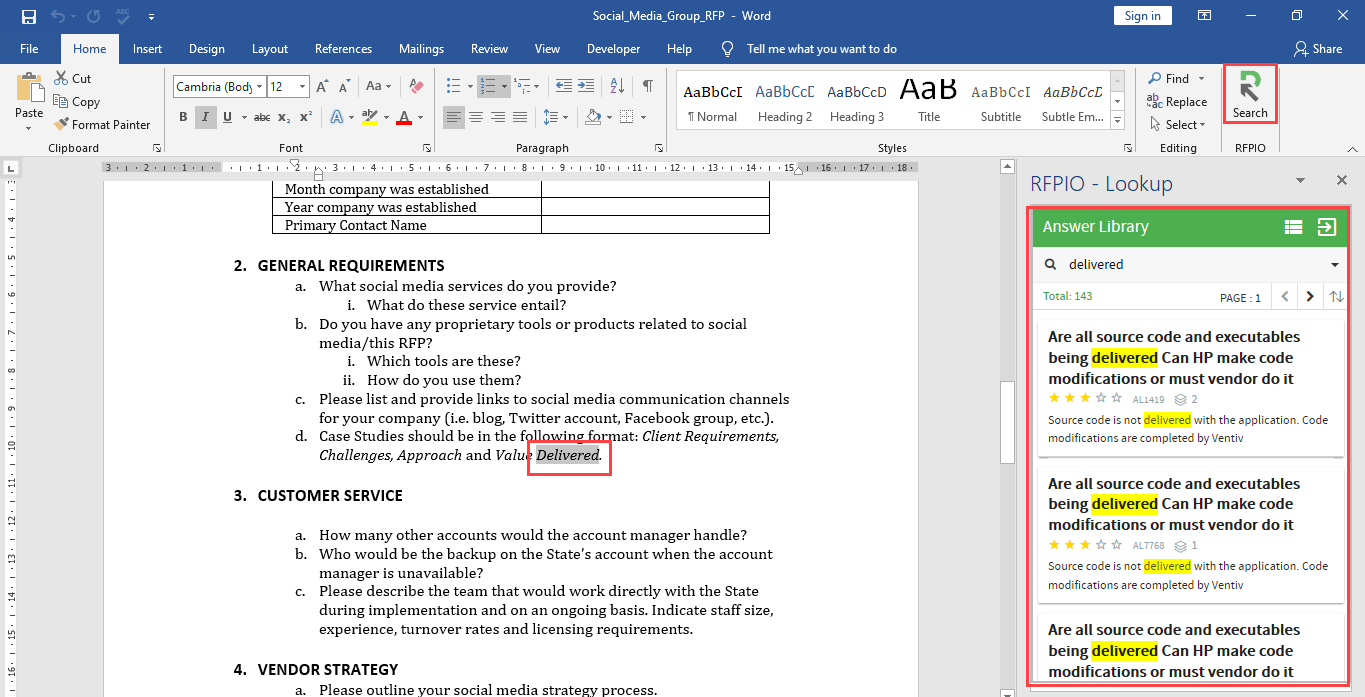Open the font size dropdown

click(x=304, y=87)
